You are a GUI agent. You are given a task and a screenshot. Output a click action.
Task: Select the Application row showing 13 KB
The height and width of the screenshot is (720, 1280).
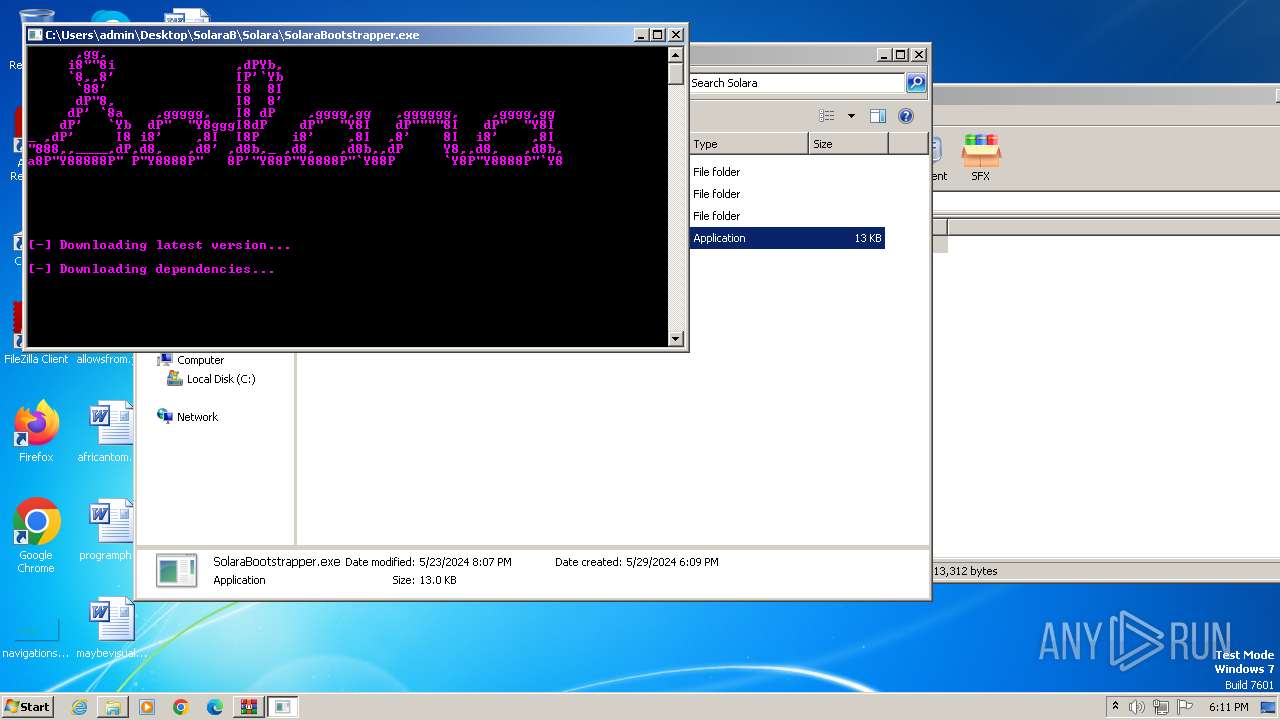coord(787,238)
